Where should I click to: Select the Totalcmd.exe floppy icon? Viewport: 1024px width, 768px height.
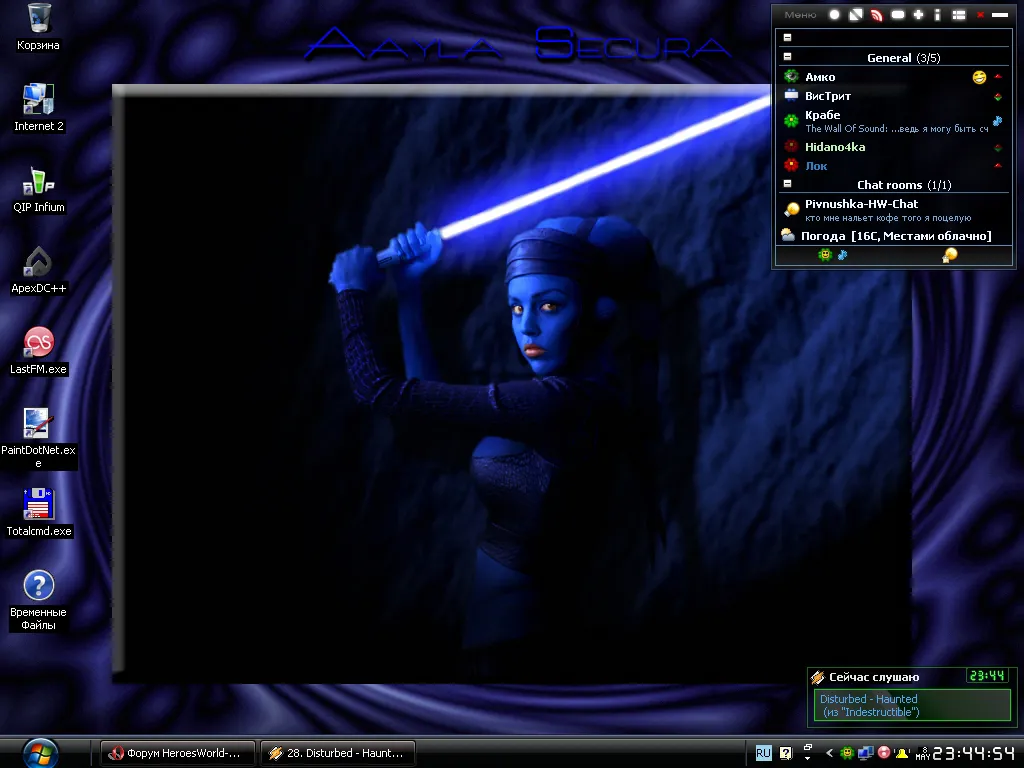coord(39,513)
